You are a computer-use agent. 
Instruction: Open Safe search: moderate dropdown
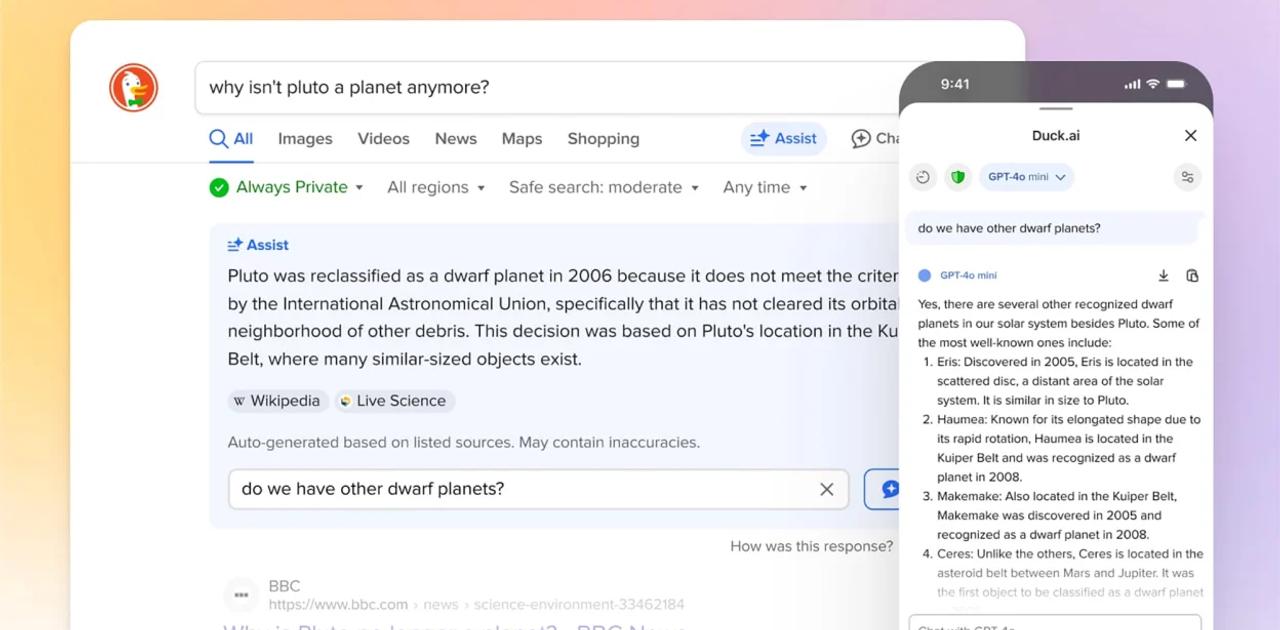[x=603, y=187]
